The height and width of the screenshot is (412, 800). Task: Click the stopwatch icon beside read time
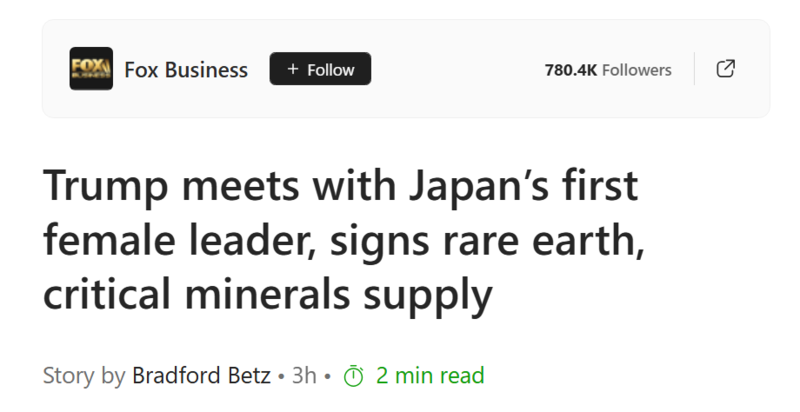[x=353, y=377]
